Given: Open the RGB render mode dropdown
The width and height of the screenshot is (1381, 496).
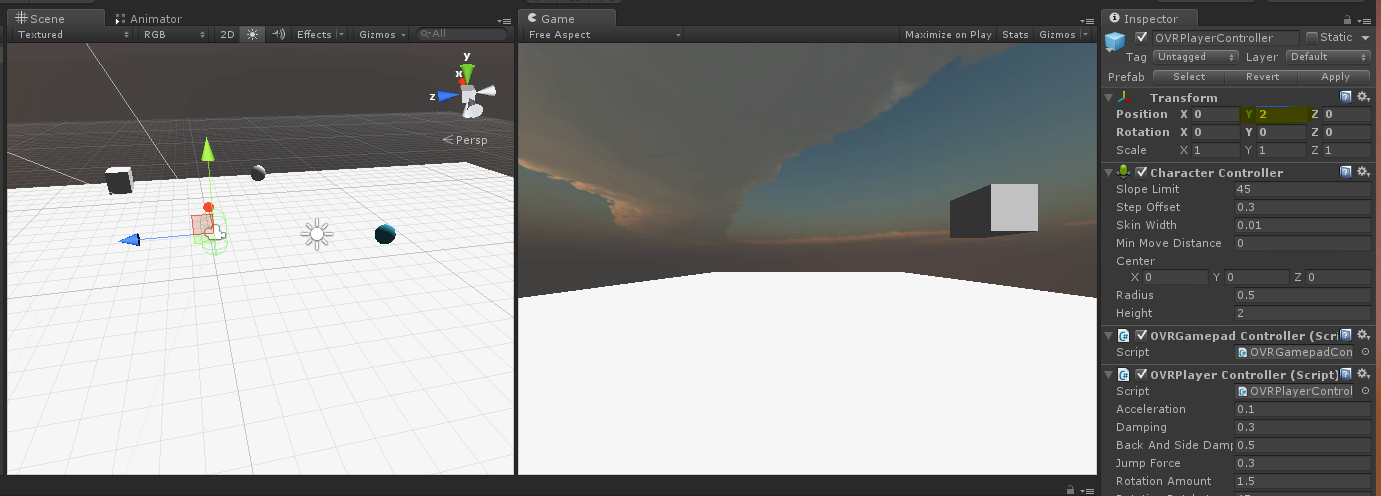Looking at the screenshot, I should click(x=173, y=34).
